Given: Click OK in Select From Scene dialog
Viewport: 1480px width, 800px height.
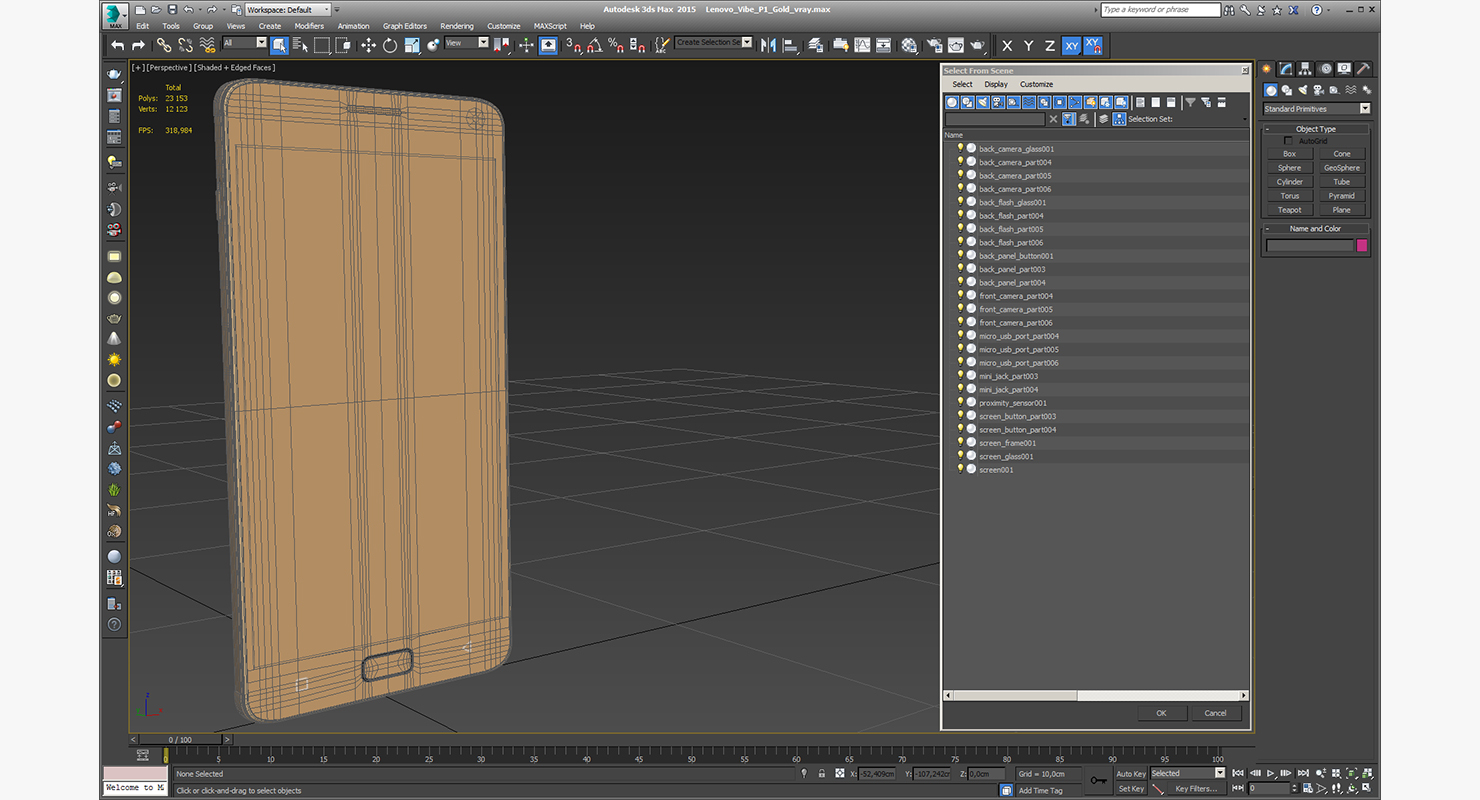Looking at the screenshot, I should coord(1161,713).
